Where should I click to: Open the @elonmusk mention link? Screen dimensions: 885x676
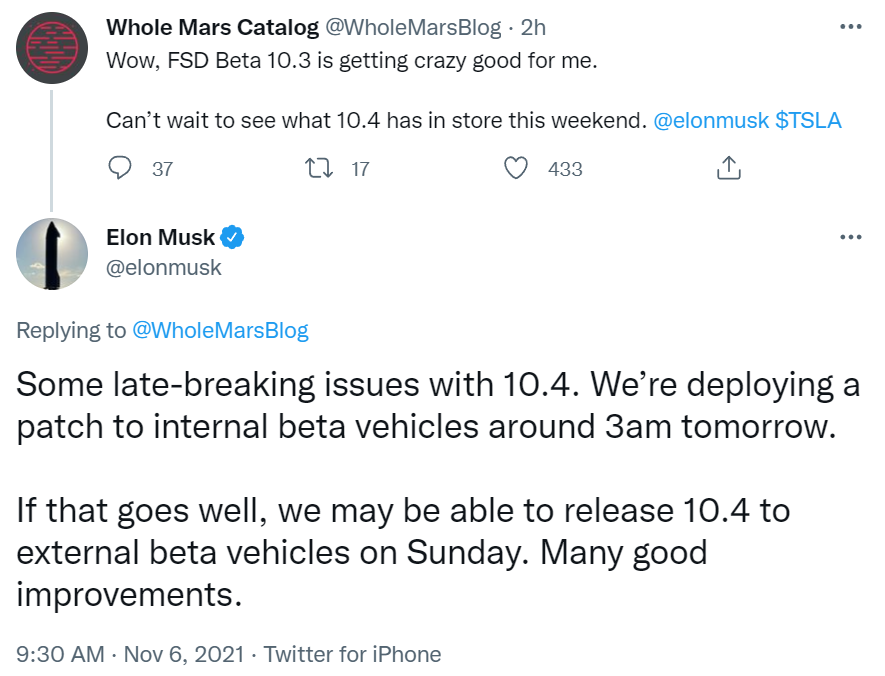[711, 121]
